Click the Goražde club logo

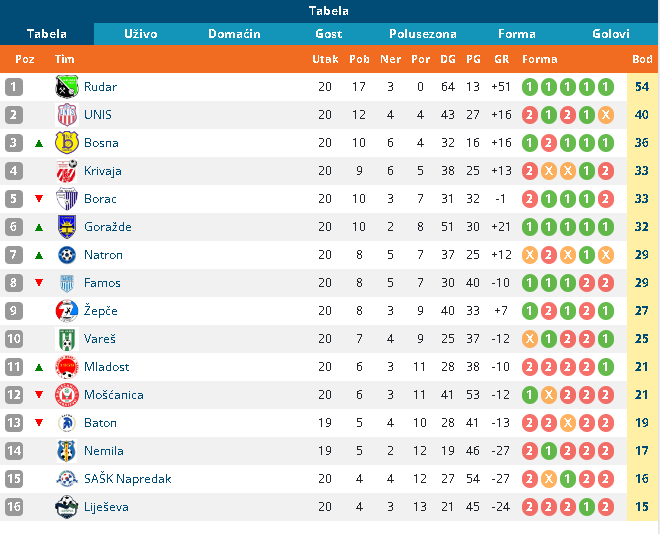[66, 227]
